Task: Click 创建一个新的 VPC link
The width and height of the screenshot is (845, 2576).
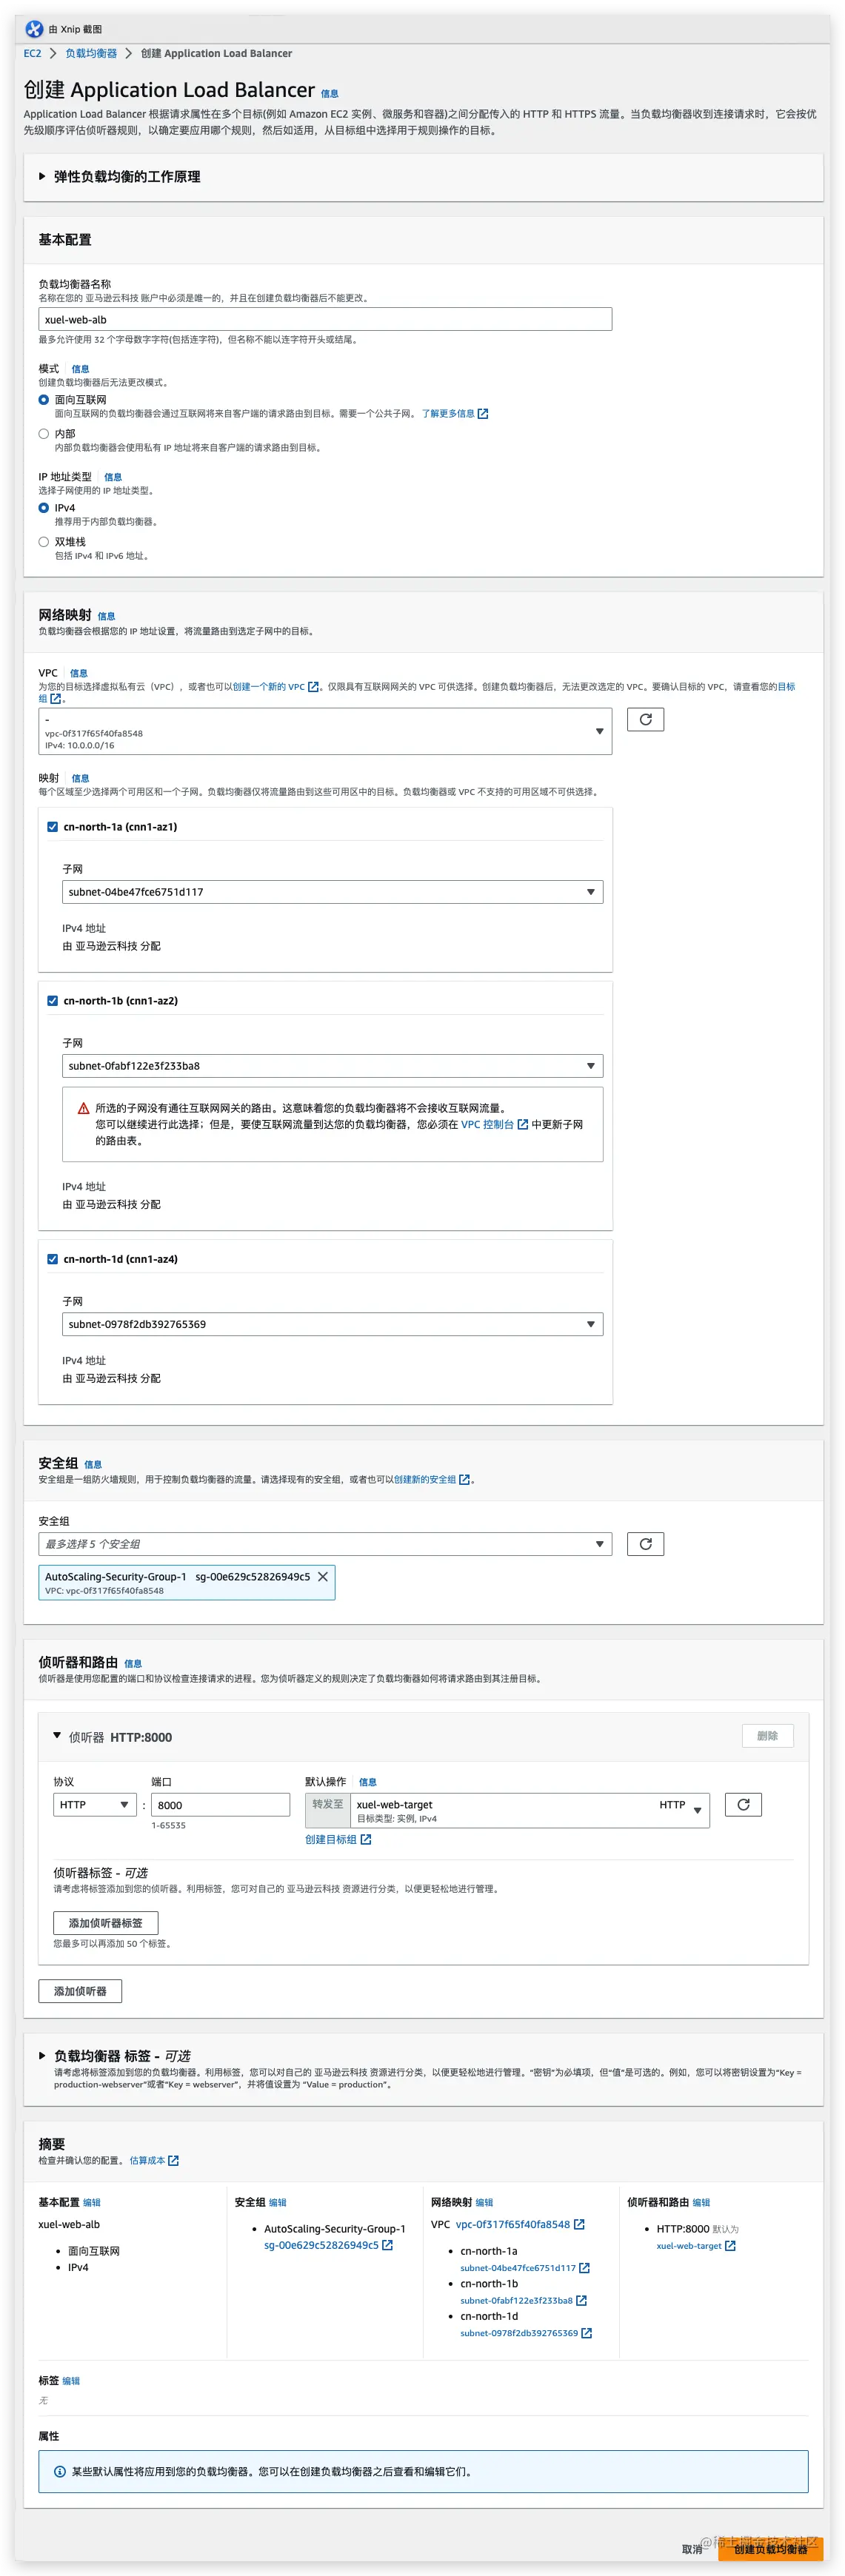Action: tap(268, 687)
